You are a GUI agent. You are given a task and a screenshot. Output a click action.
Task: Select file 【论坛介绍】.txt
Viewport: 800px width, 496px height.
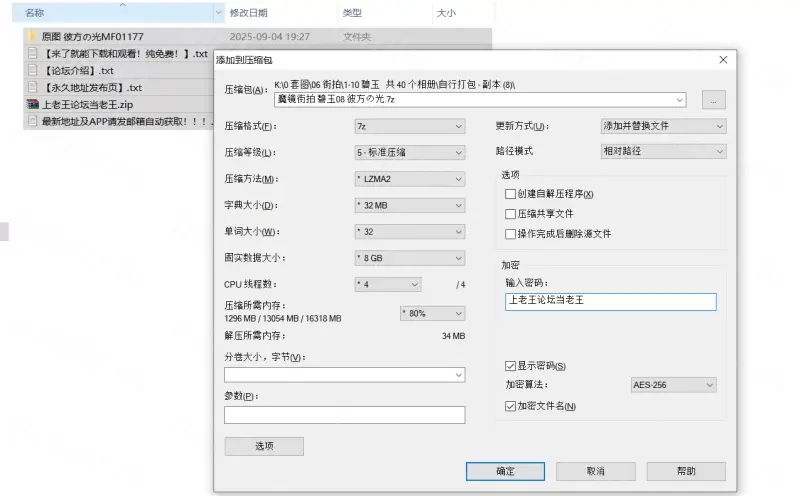click(x=78, y=70)
